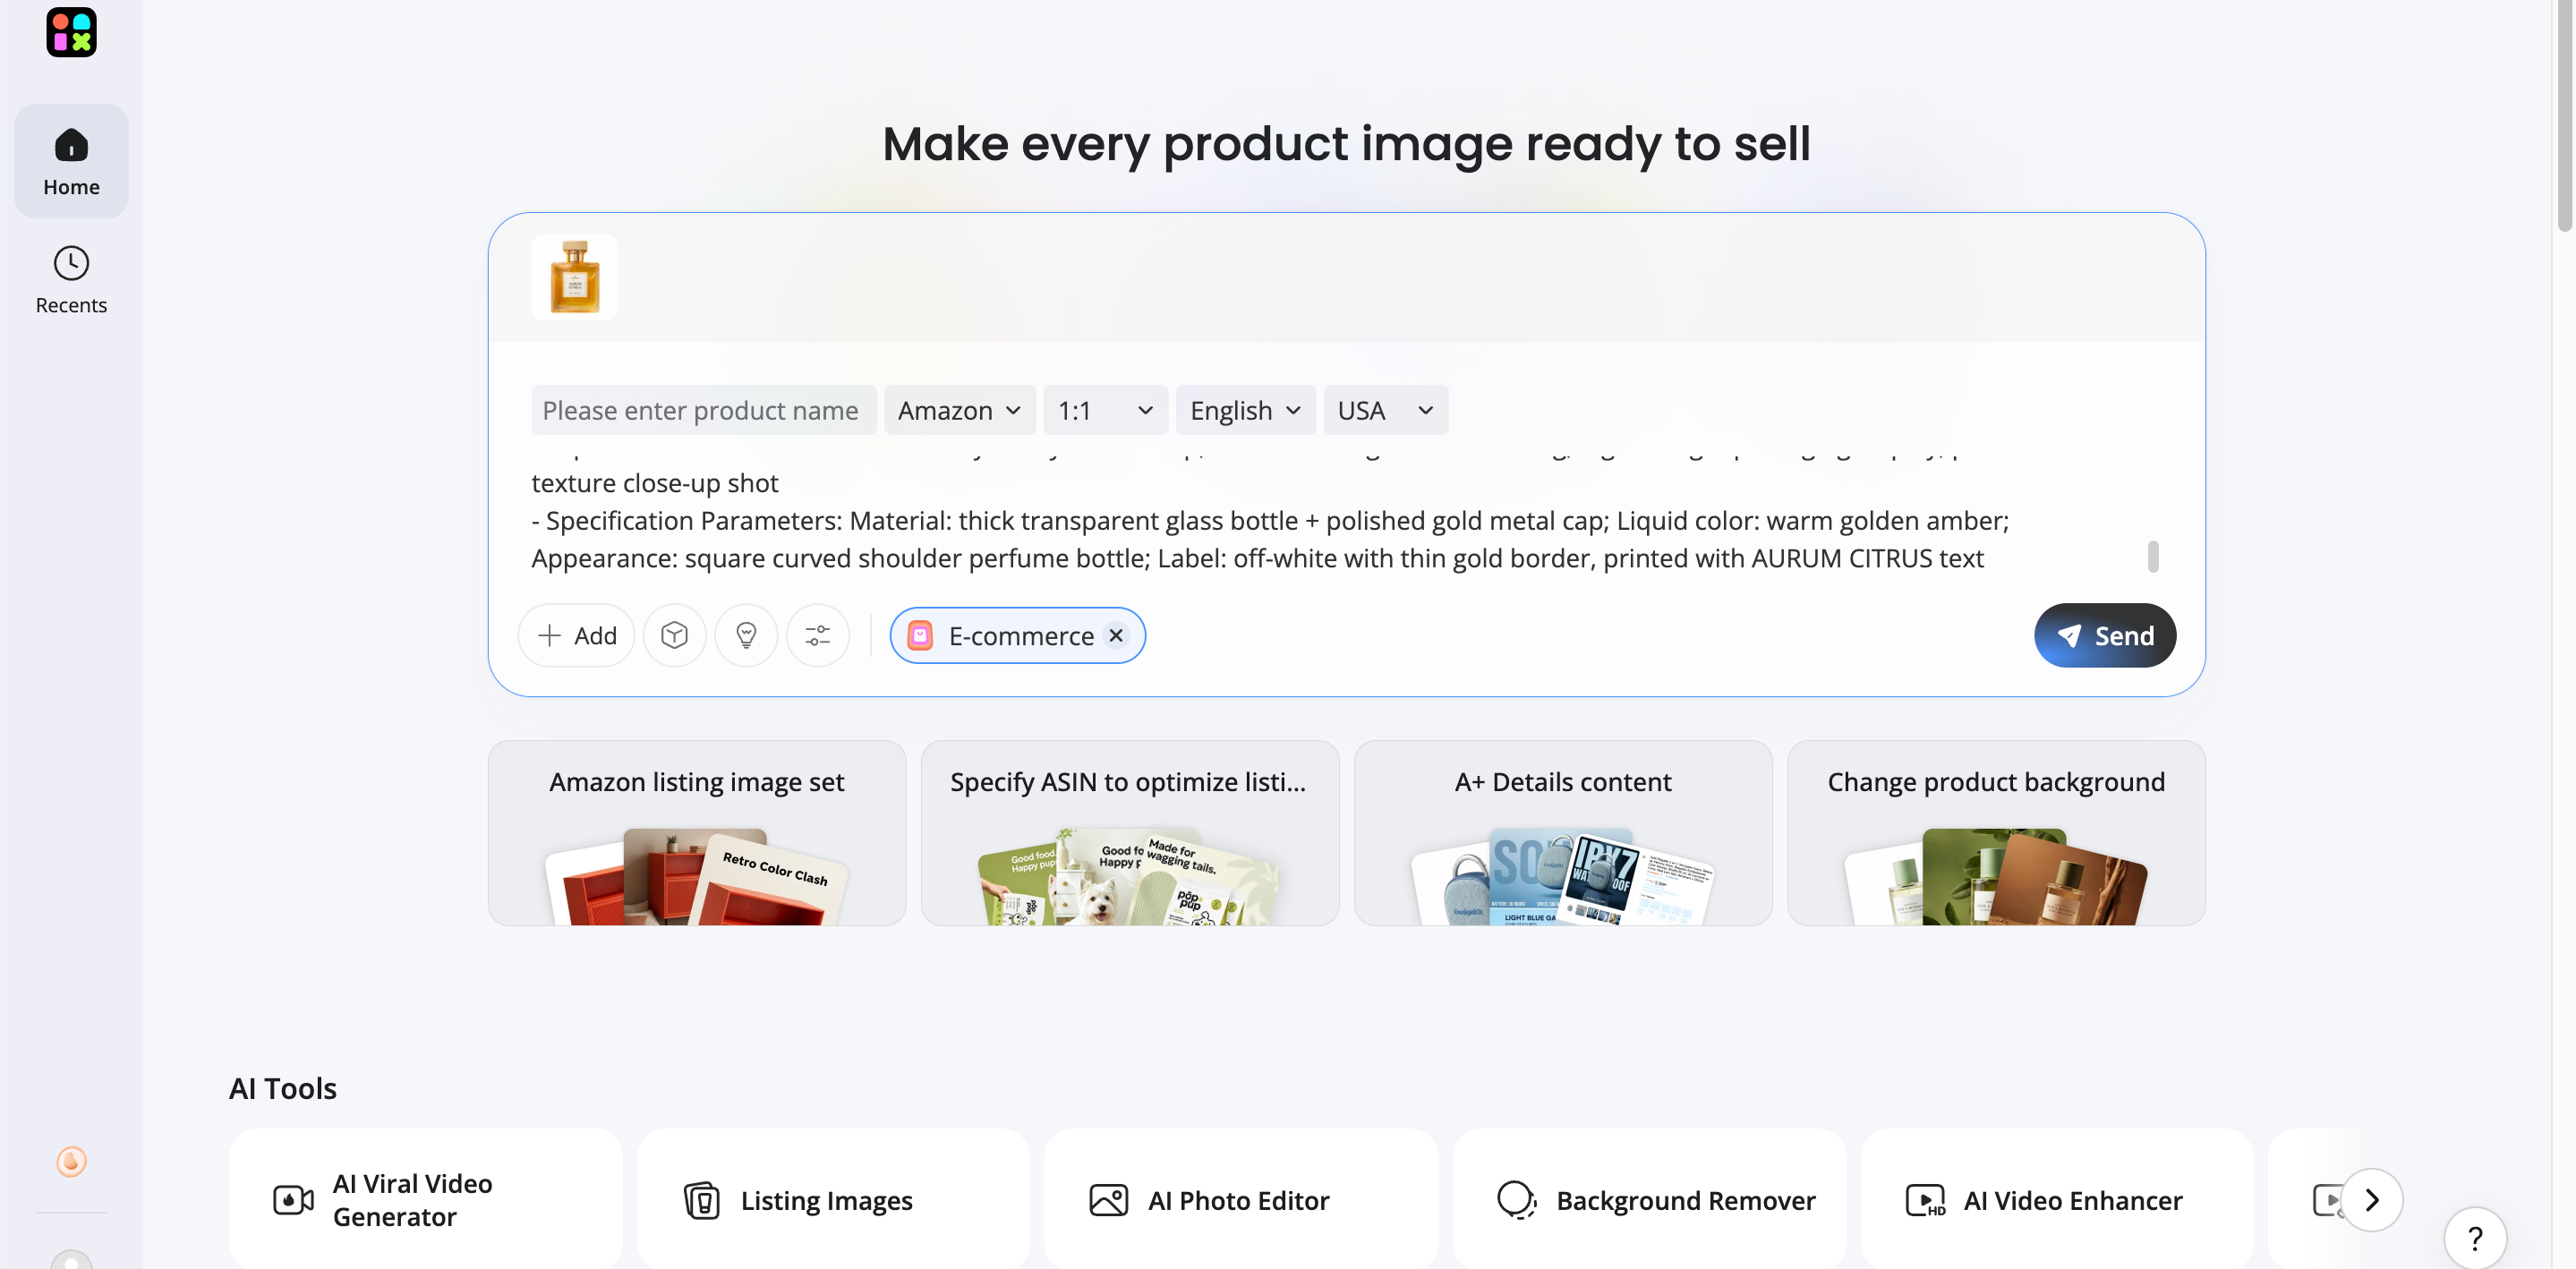This screenshot has width=2576, height=1269.
Task: Click the pink E-commerce tag icon
Action: tap(920, 635)
